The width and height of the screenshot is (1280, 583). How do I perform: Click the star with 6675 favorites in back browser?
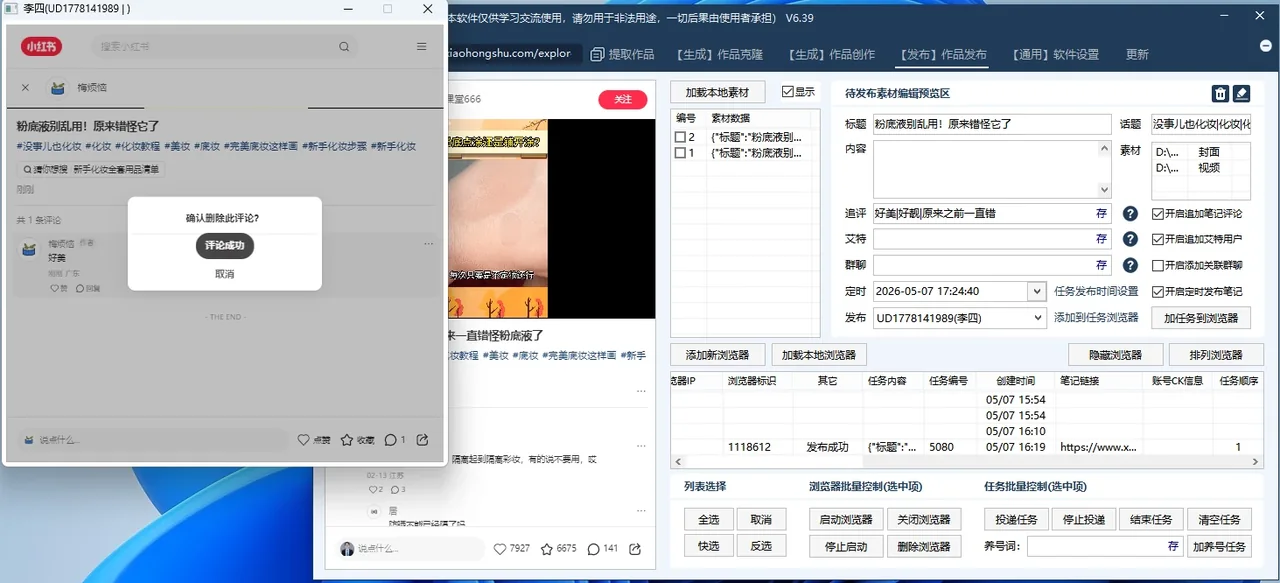(547, 549)
